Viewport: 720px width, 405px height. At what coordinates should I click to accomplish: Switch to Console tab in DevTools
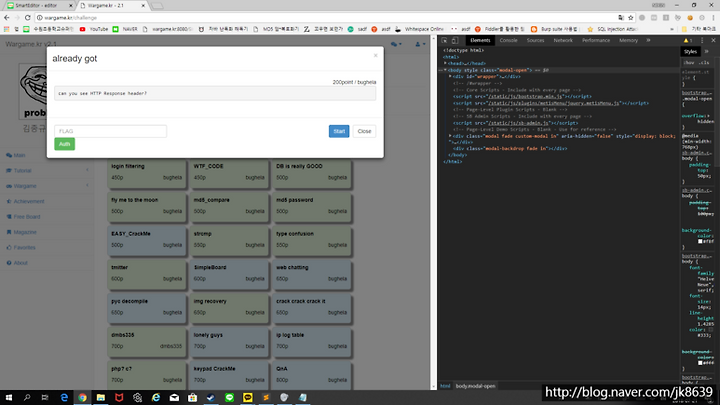(508, 40)
